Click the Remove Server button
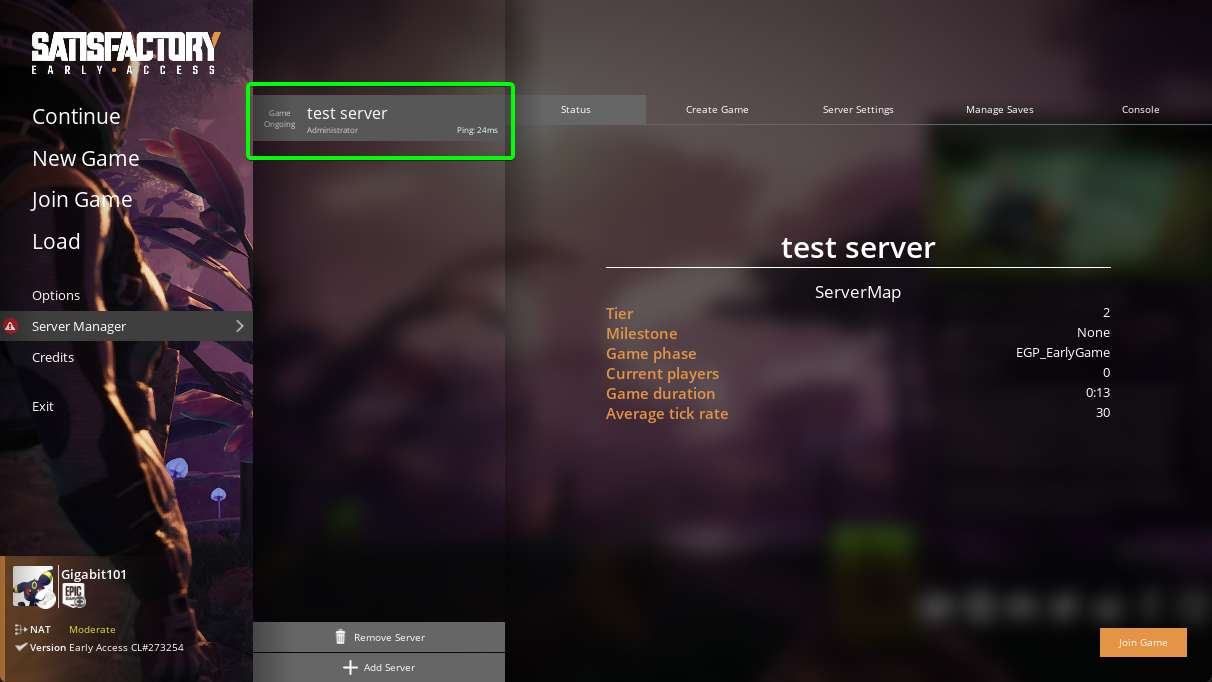Image resolution: width=1212 pixels, height=682 pixels. (379, 637)
